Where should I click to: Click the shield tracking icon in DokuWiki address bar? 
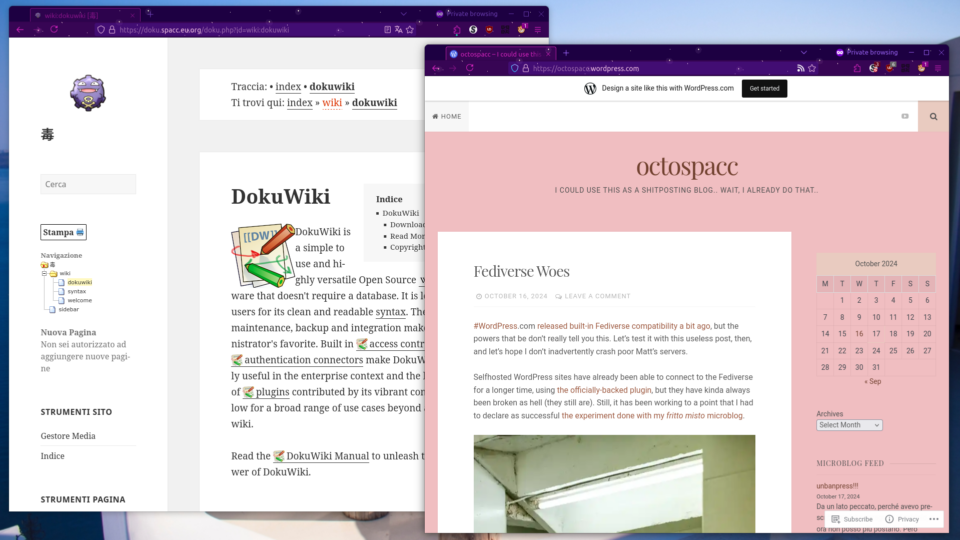[x=100, y=29]
